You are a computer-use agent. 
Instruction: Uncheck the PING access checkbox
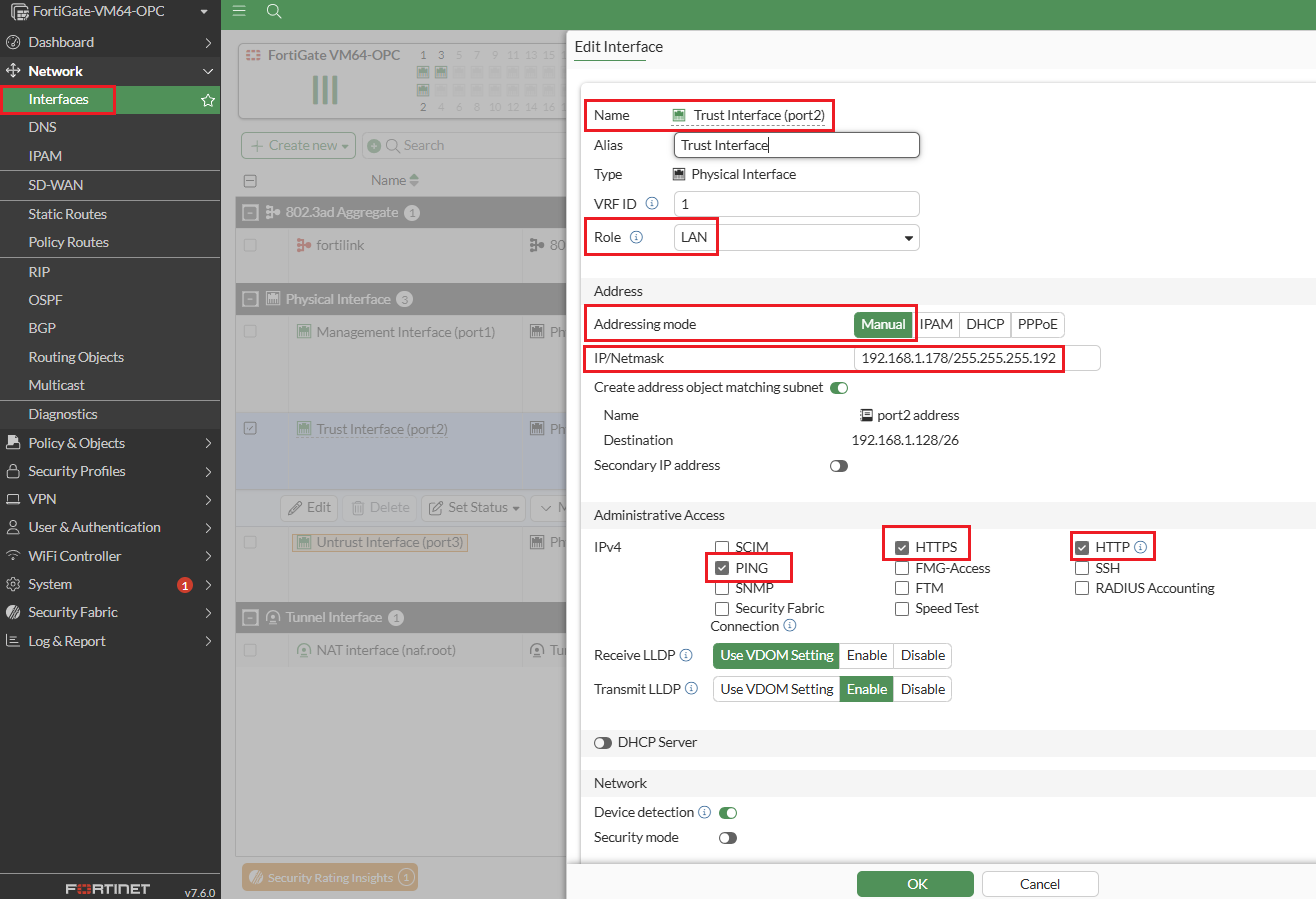(x=722, y=568)
